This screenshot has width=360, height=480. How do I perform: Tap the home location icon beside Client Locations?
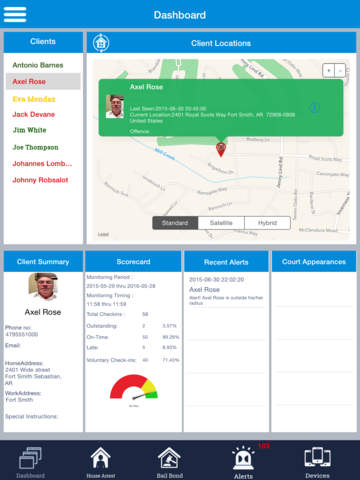pyautogui.click(x=101, y=43)
